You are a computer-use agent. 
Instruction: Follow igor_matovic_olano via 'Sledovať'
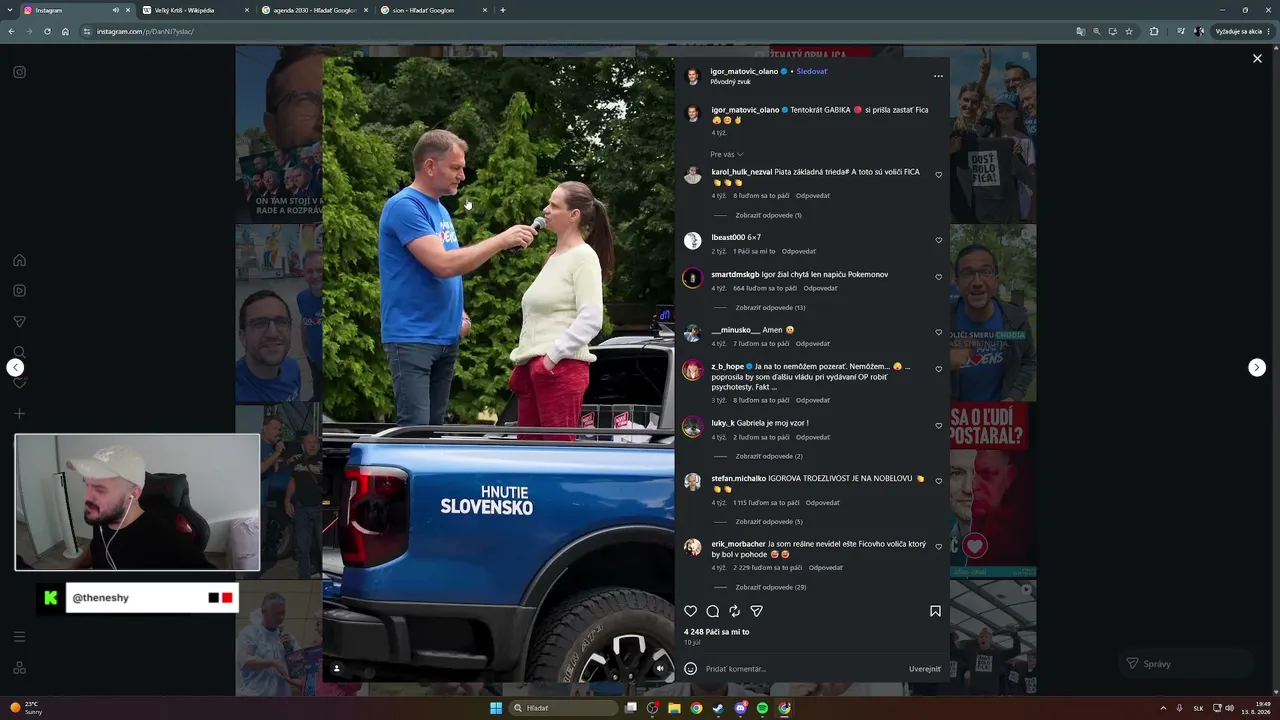812,72
